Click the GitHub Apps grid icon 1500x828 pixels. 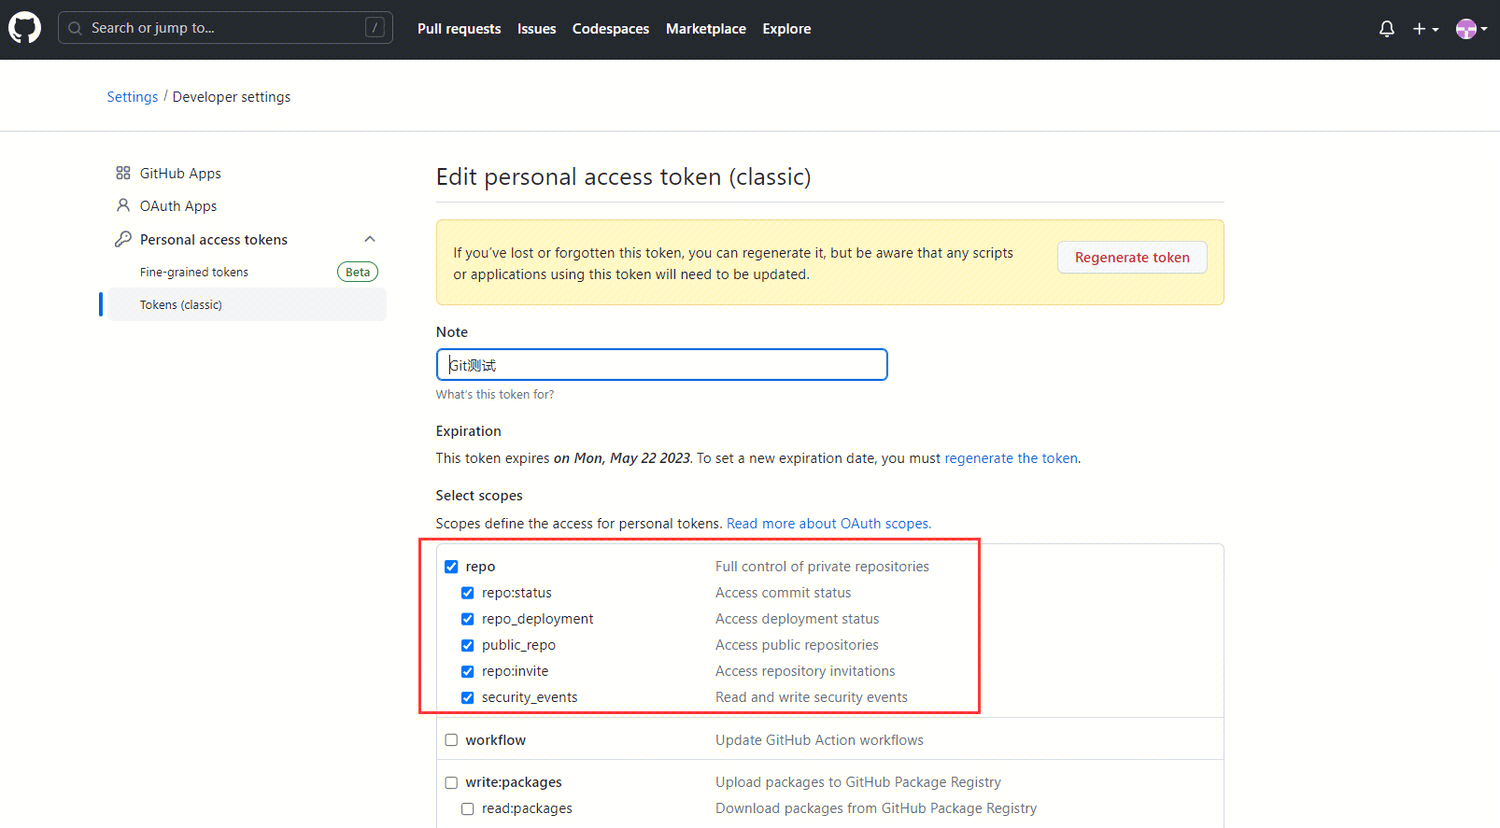[x=123, y=173]
